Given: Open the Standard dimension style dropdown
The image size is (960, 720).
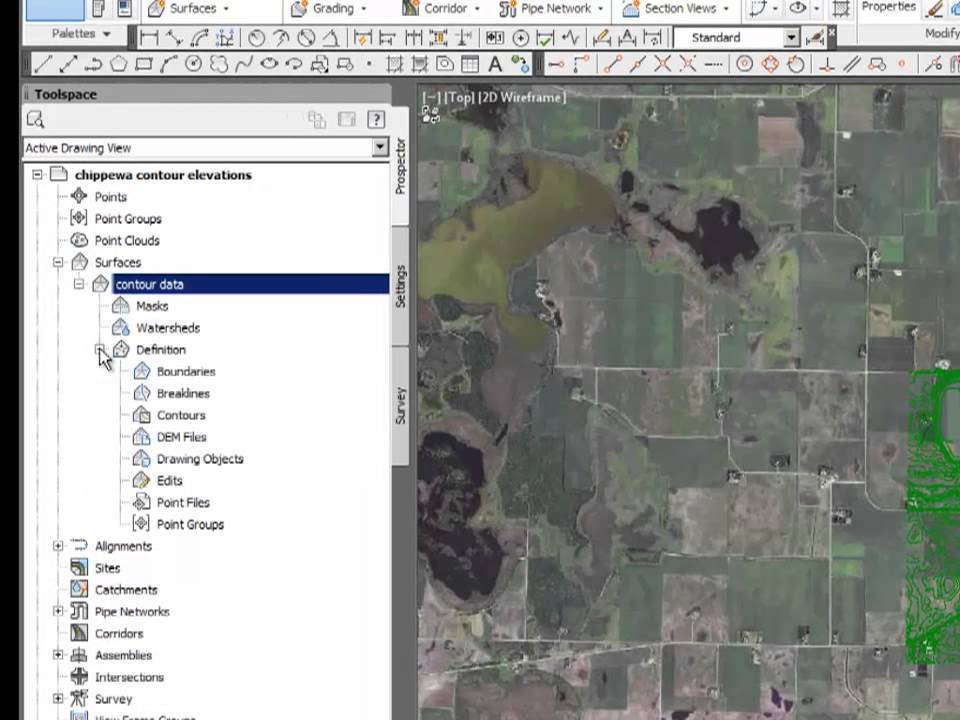Looking at the screenshot, I should [x=791, y=38].
